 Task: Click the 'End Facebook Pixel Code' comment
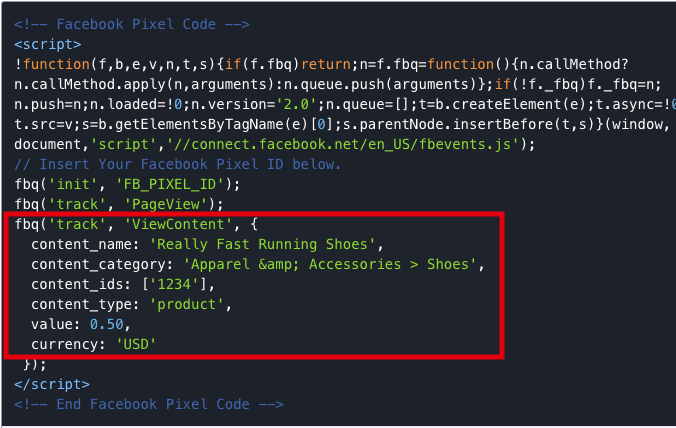pyautogui.click(x=149, y=404)
